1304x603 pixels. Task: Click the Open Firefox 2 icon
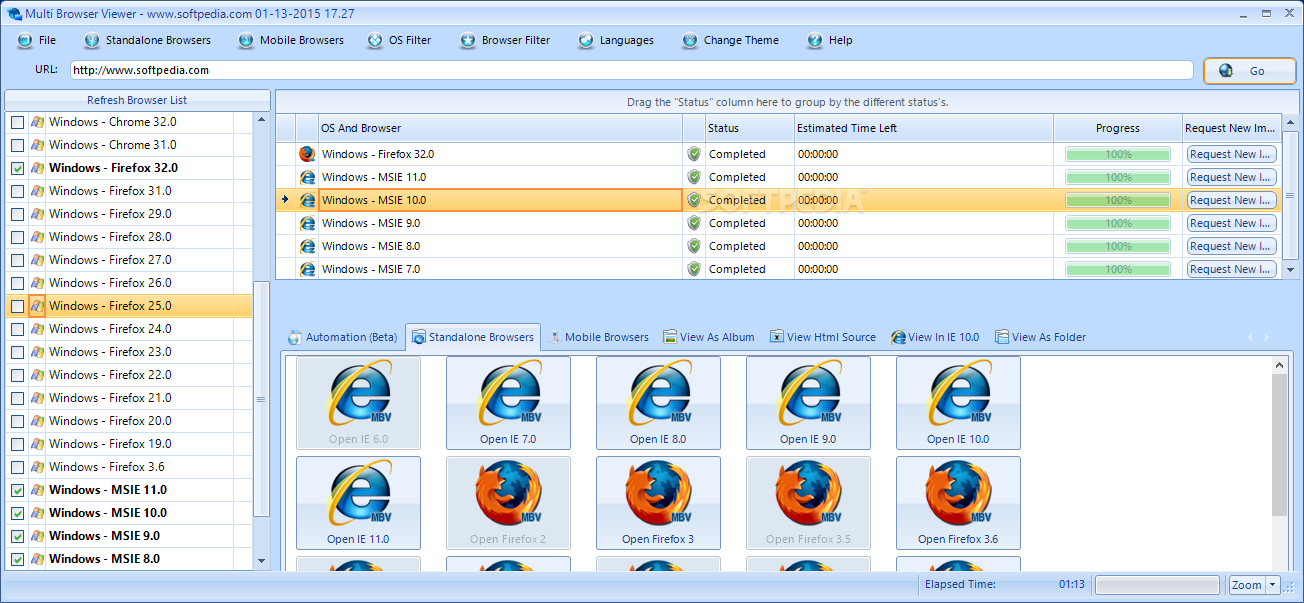(x=508, y=503)
